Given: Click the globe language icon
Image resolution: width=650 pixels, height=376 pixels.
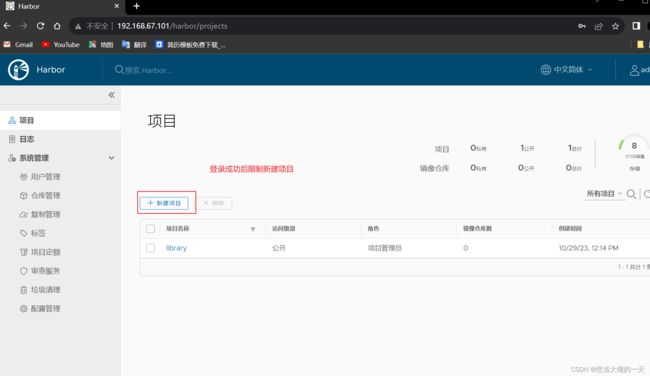Looking at the screenshot, I should tap(546, 70).
